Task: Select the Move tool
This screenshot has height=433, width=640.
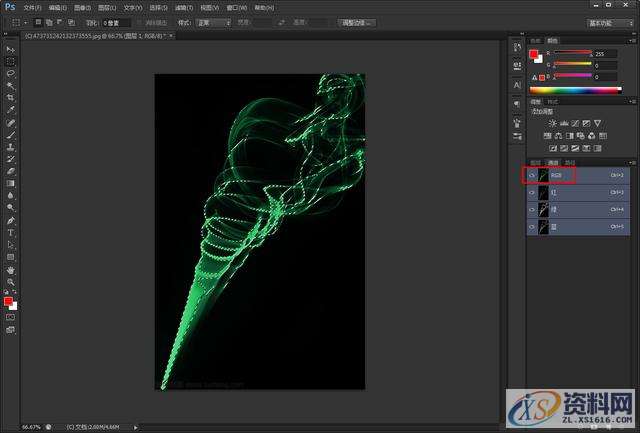Action: (10, 49)
